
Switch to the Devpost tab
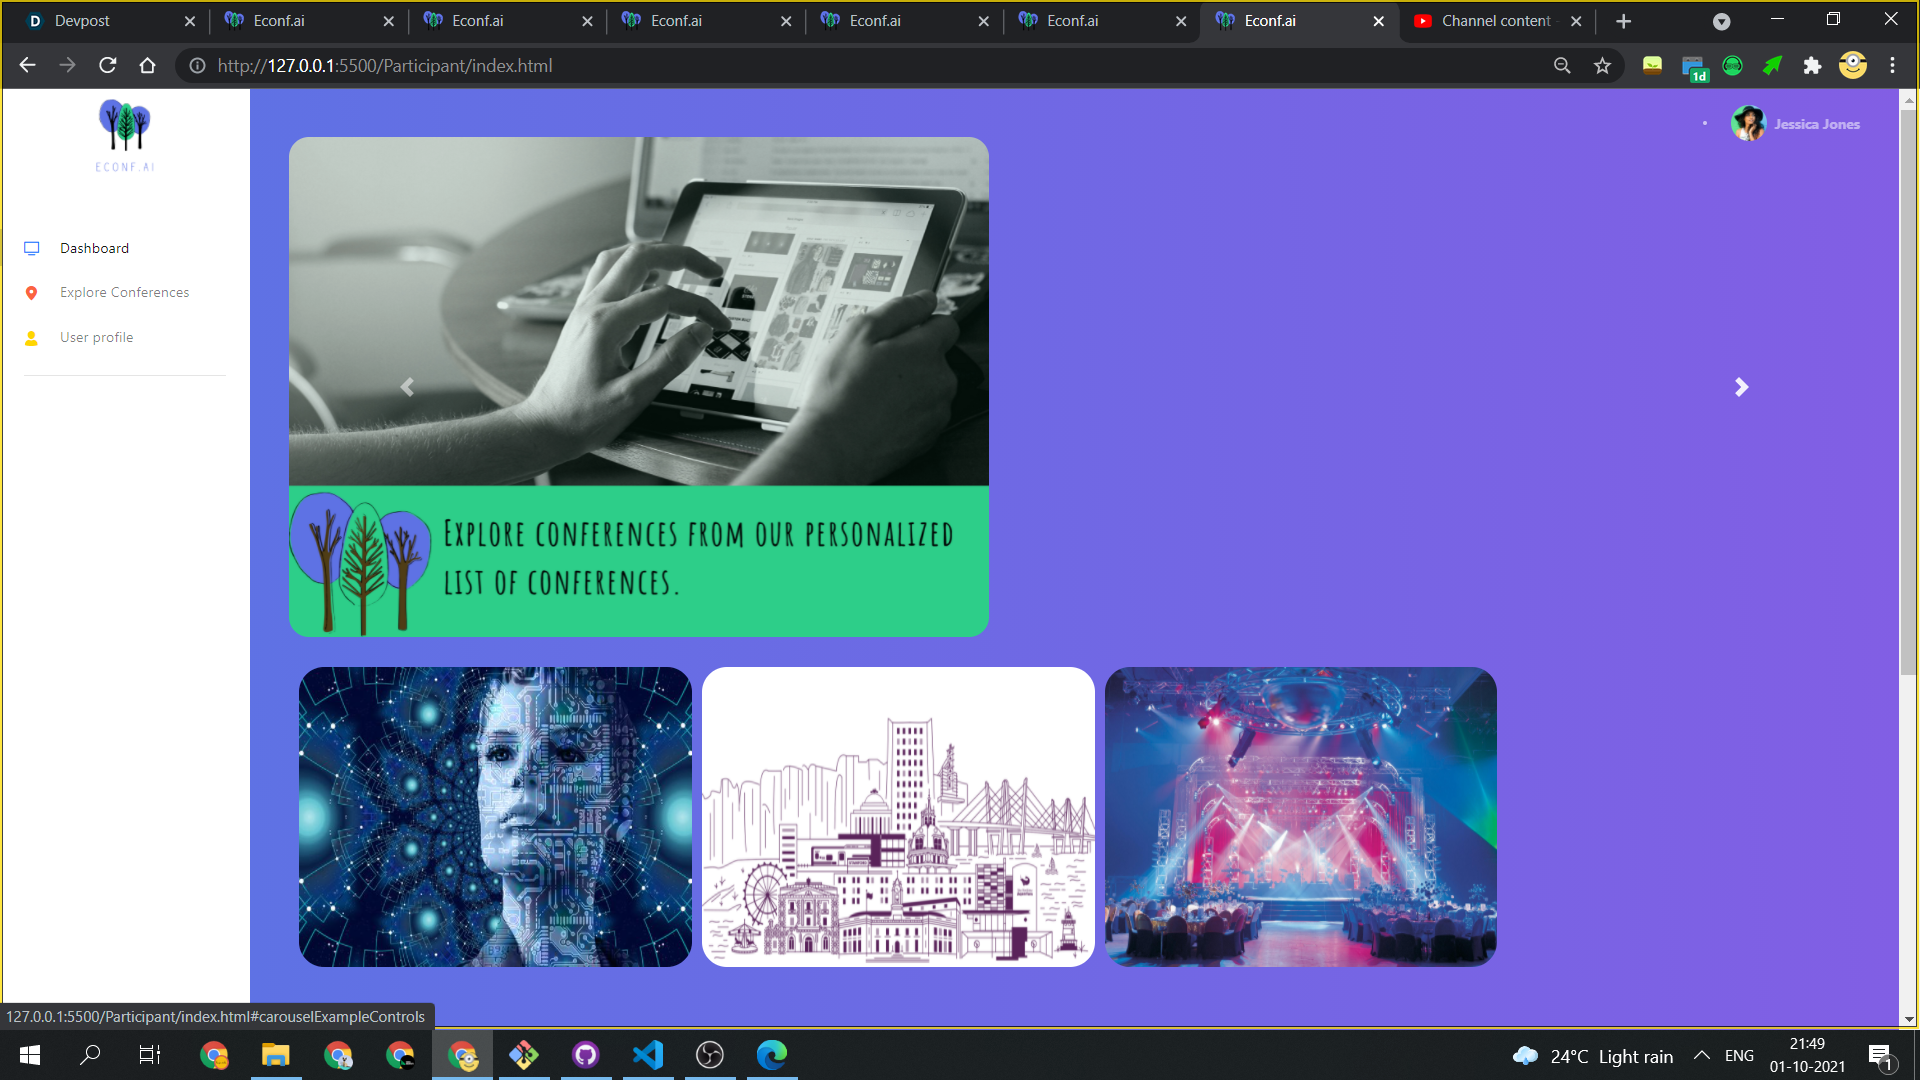[x=82, y=21]
